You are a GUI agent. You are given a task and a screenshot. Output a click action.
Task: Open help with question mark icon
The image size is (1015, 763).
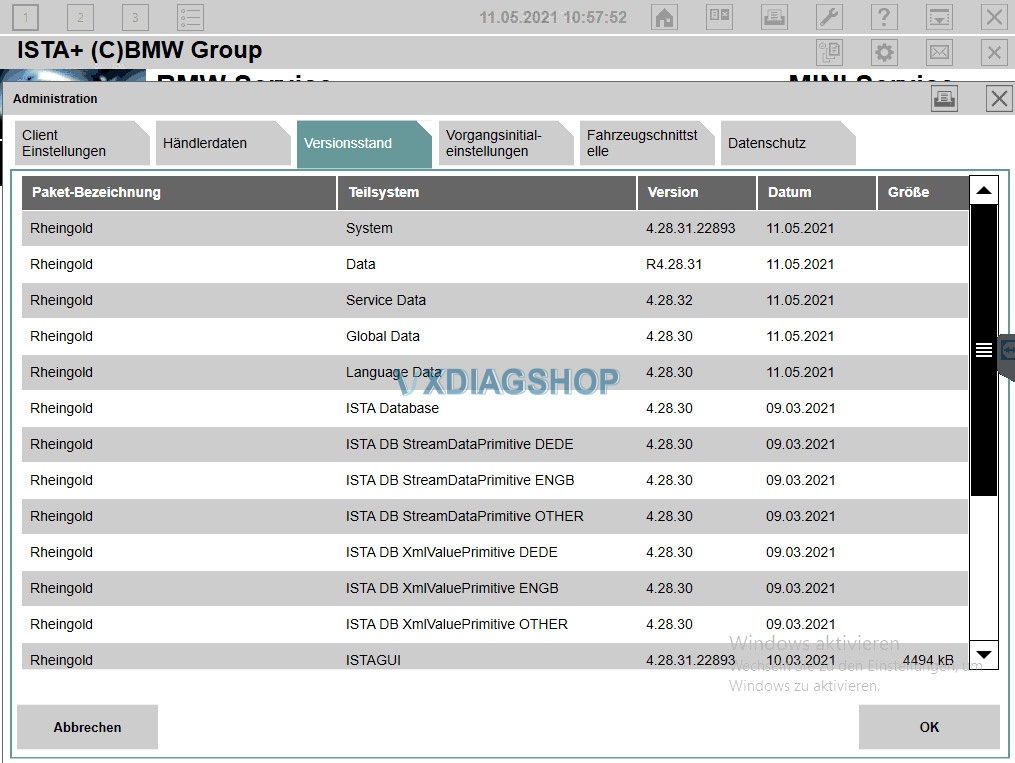coord(884,17)
